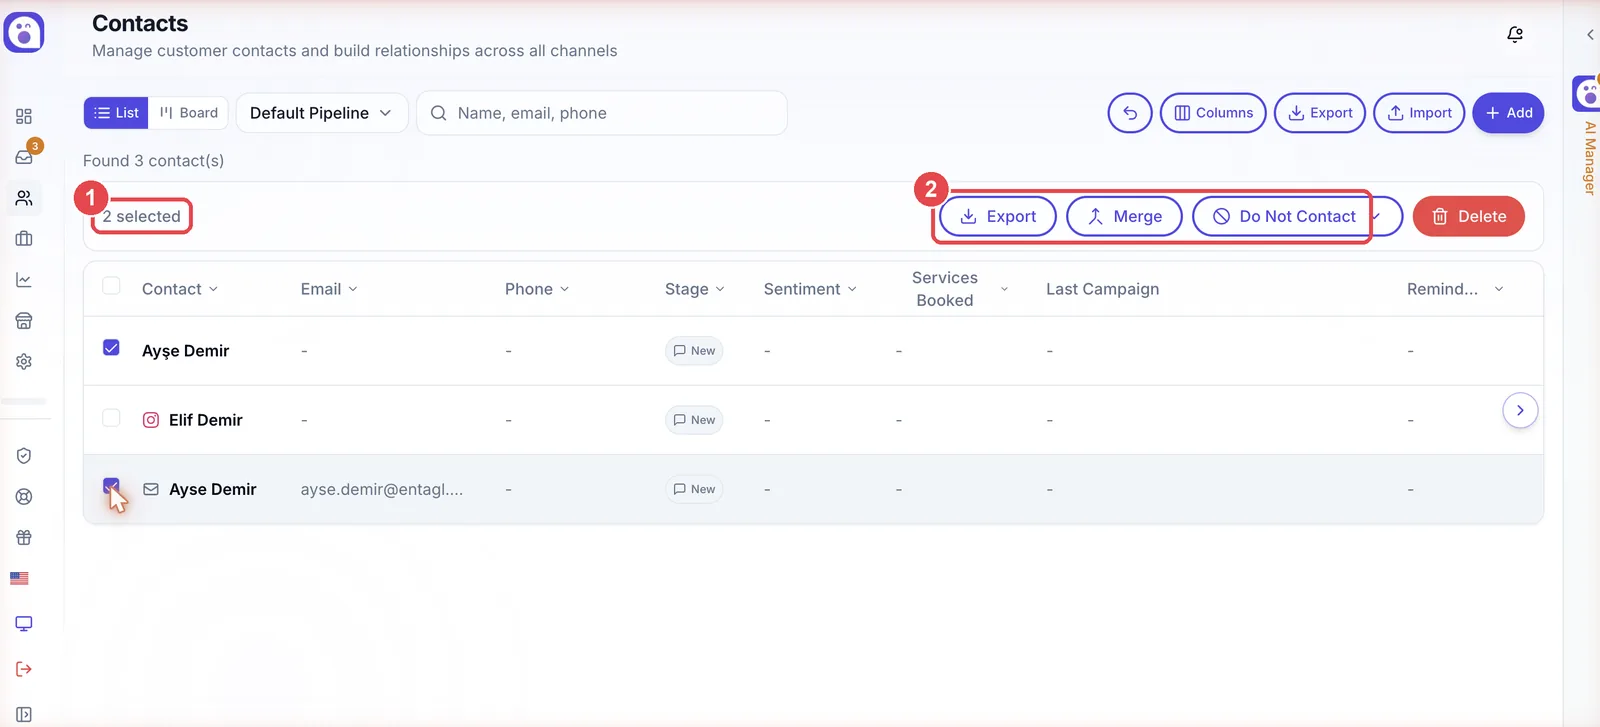Focus the Name, email, phone search field
1600x727 pixels.
602,113
